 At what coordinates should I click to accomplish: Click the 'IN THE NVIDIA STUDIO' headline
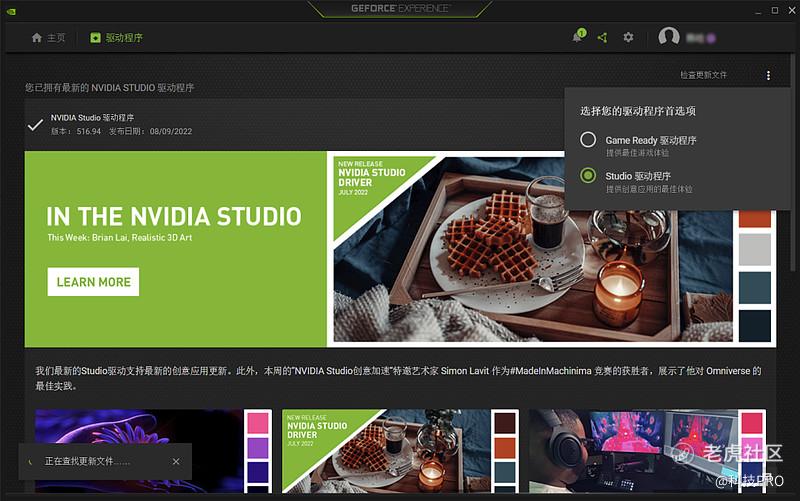click(x=174, y=216)
